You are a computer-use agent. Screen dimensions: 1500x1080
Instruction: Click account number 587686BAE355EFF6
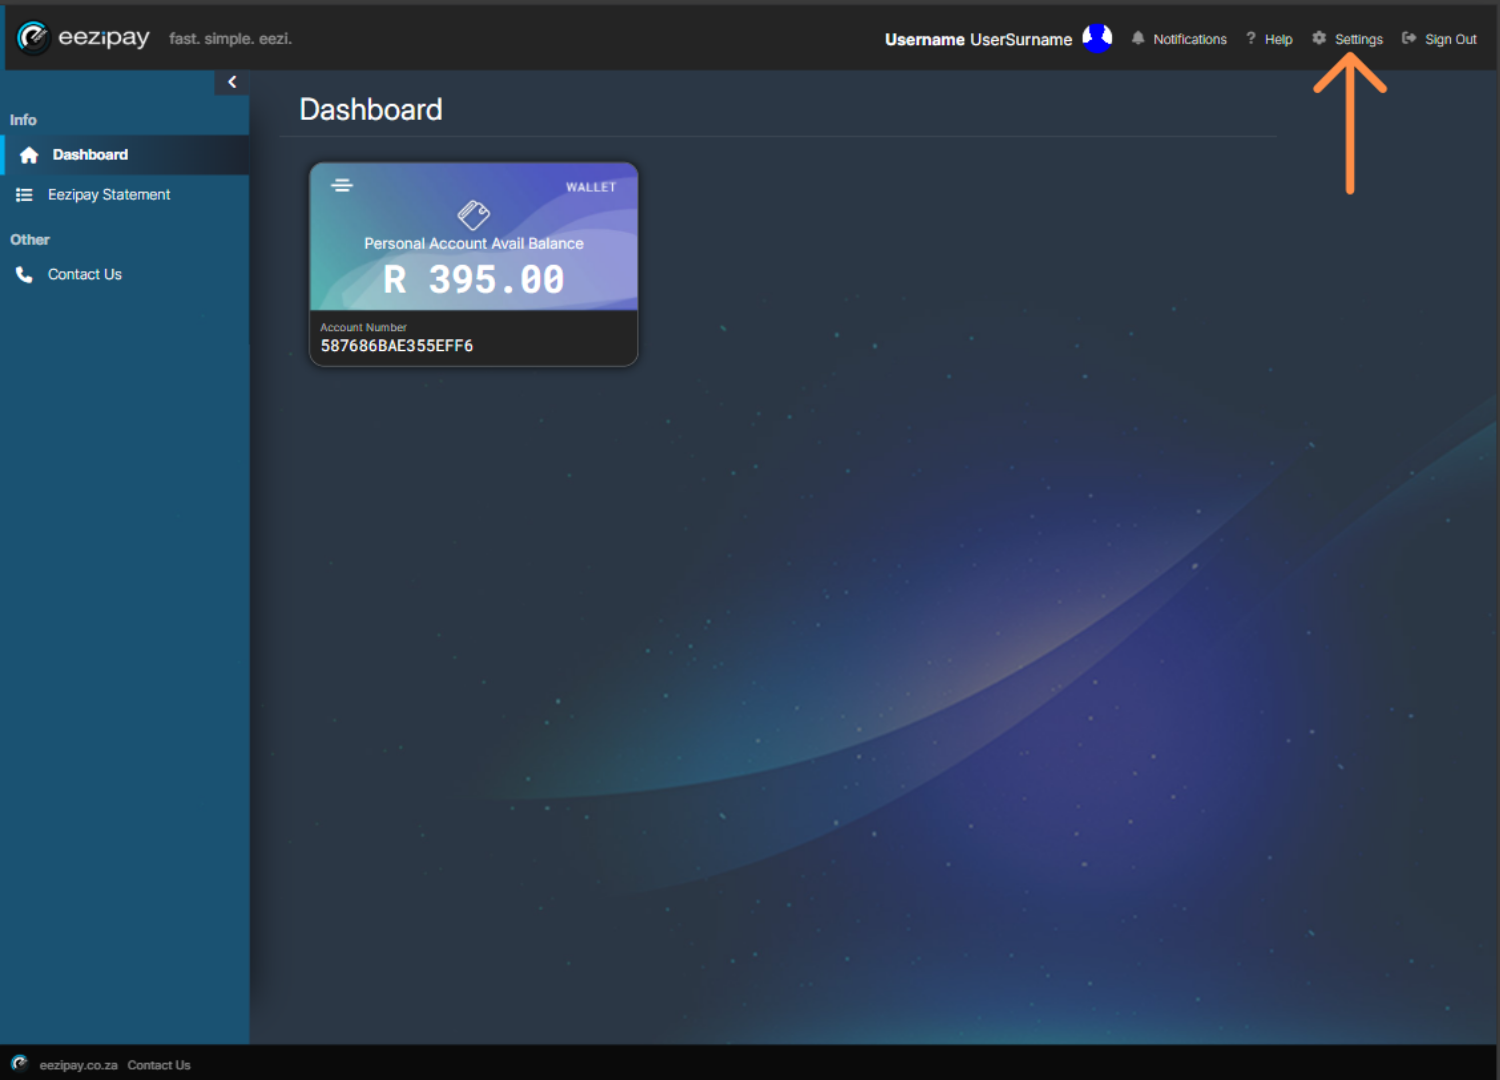[397, 346]
